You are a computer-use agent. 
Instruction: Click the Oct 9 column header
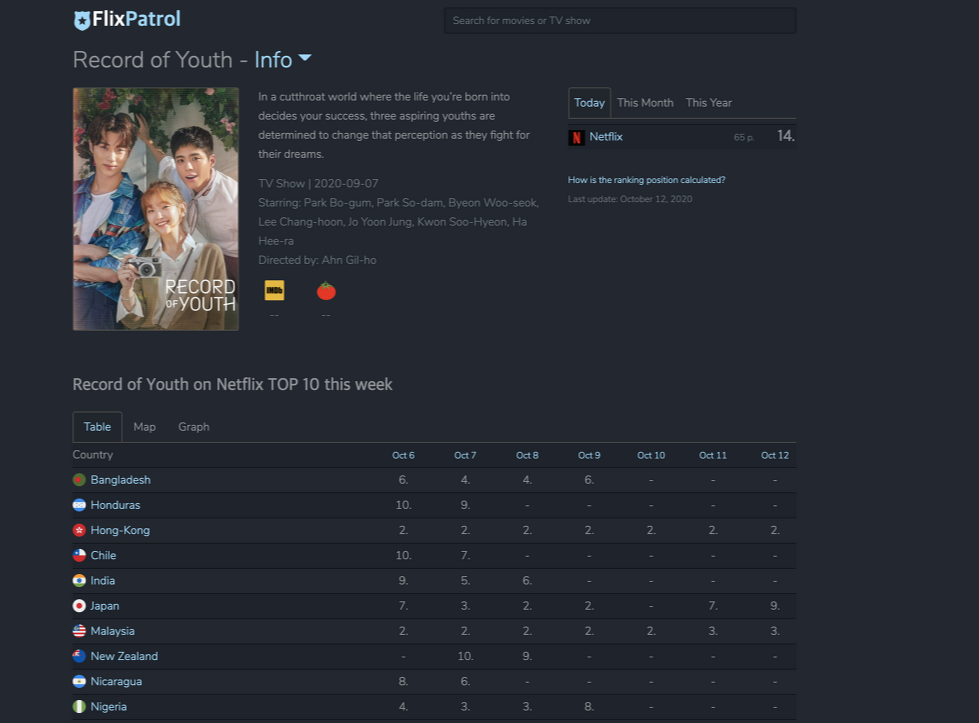point(589,455)
